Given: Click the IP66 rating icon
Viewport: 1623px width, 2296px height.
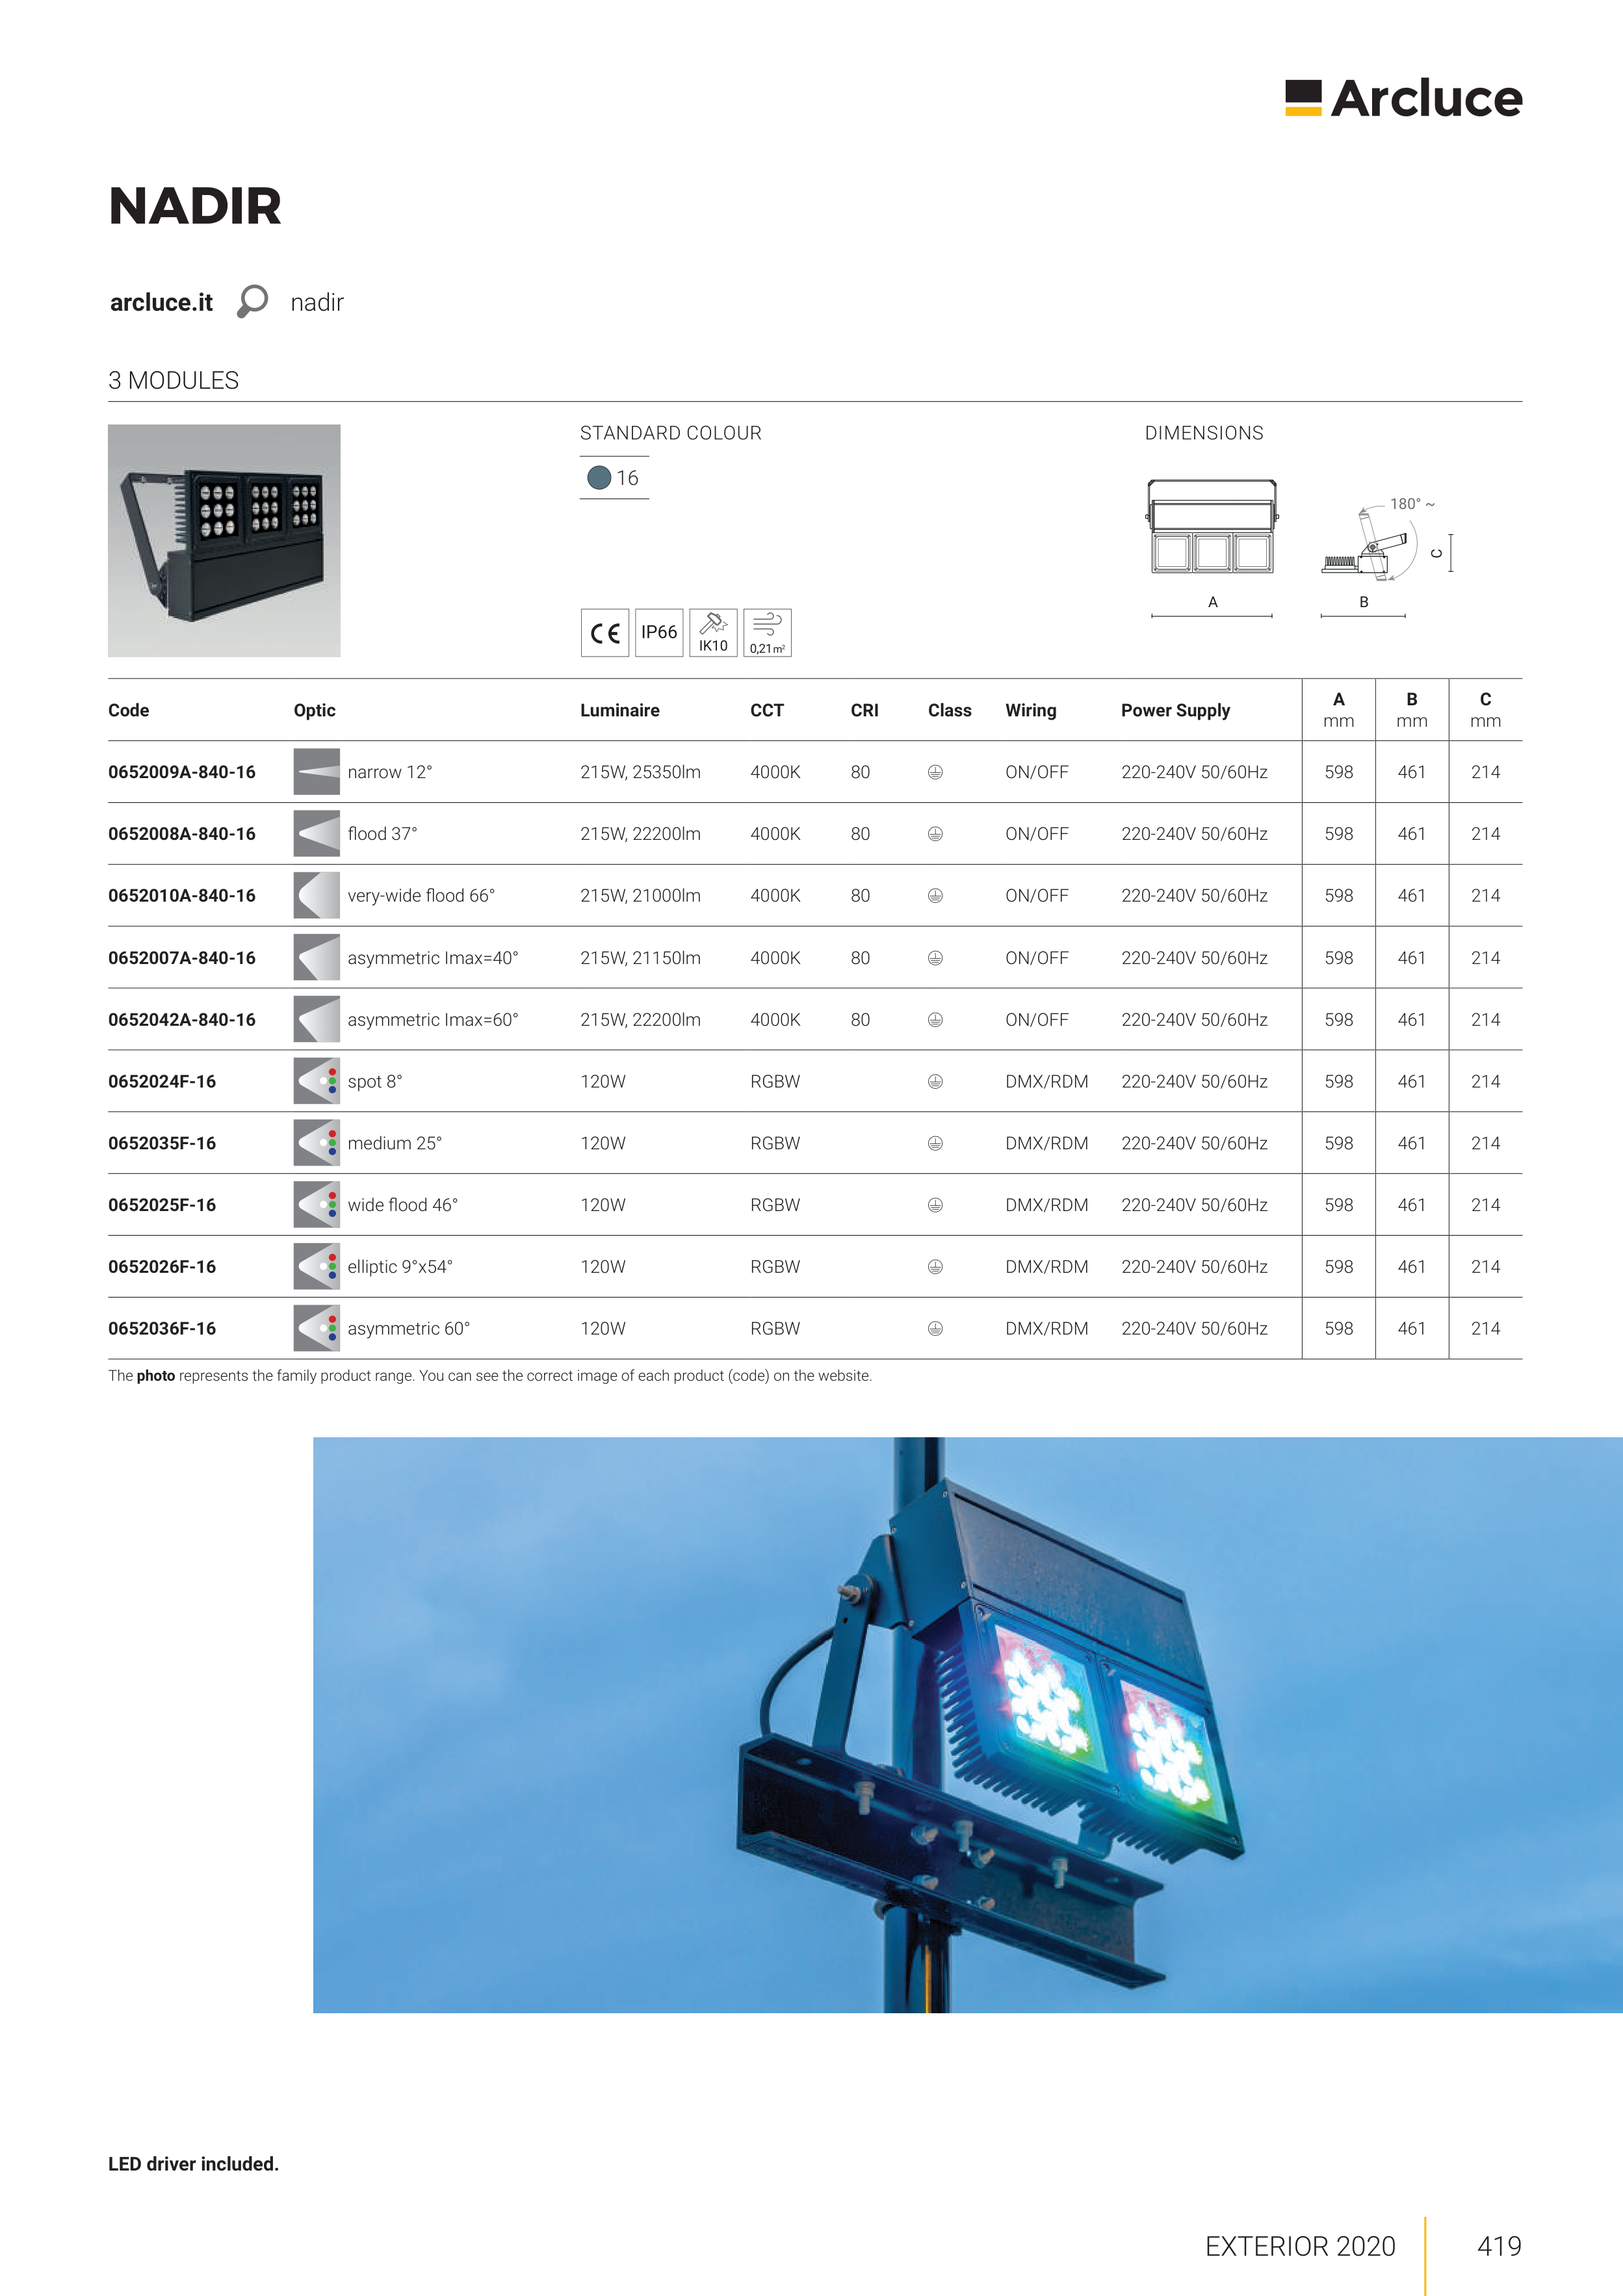Looking at the screenshot, I should point(659,633).
